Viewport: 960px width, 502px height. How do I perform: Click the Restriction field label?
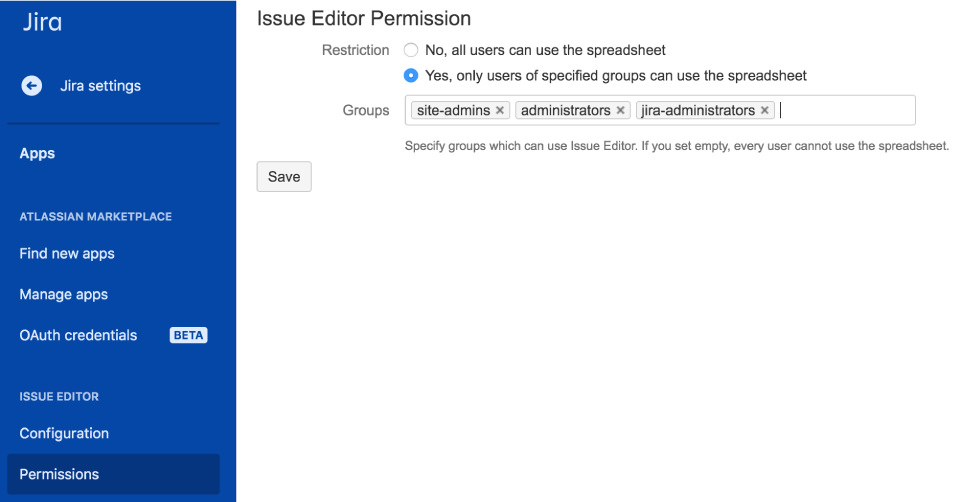(x=356, y=50)
